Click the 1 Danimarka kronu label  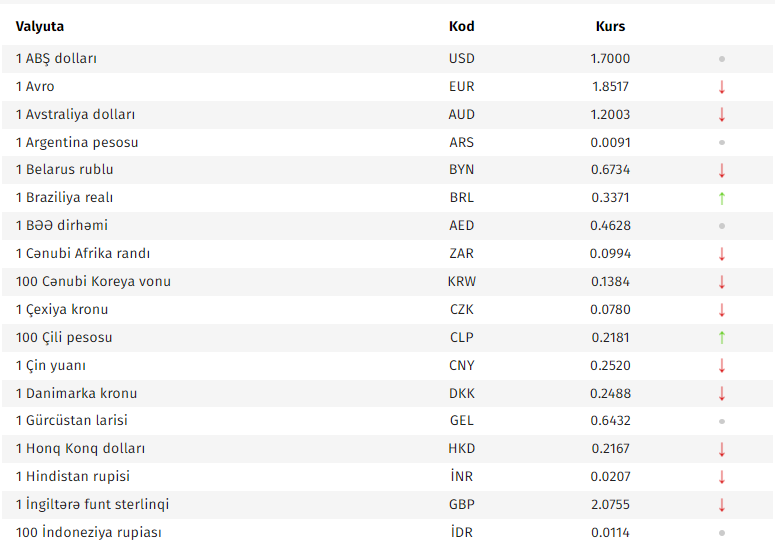pos(76,394)
